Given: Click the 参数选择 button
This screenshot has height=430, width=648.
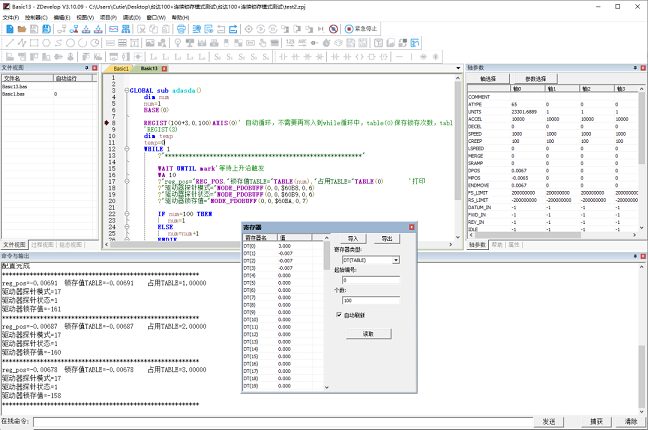Looking at the screenshot, I should click(x=536, y=79).
